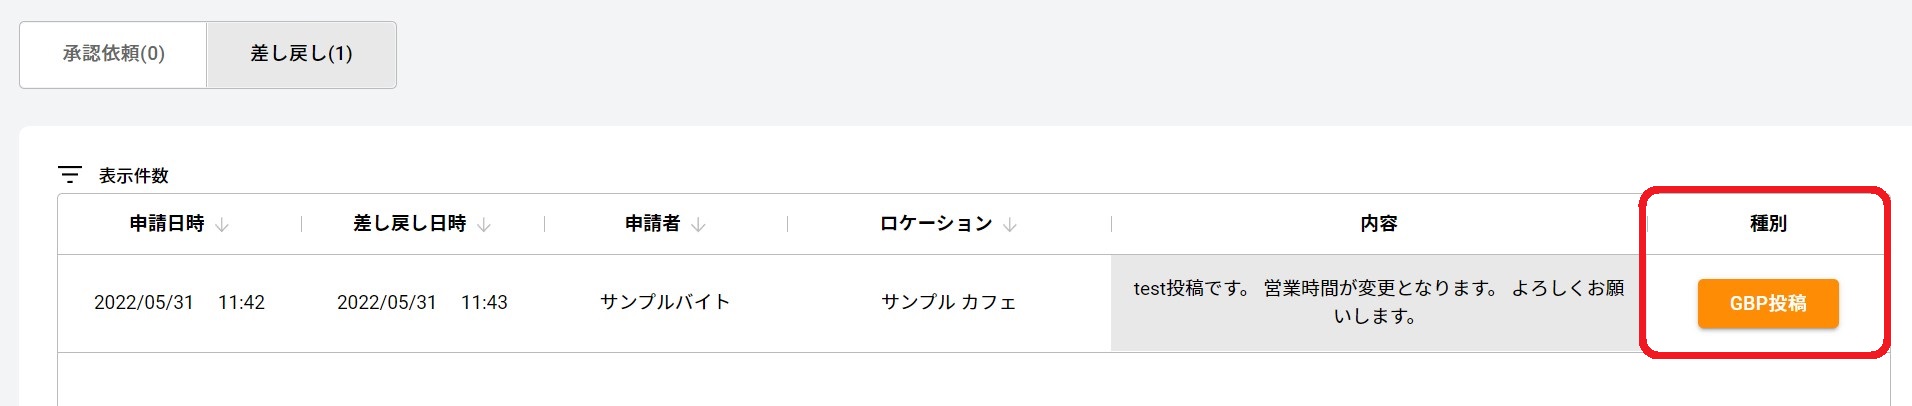
Task: Click the sort arrow beside 申請者
Action: coord(698,225)
